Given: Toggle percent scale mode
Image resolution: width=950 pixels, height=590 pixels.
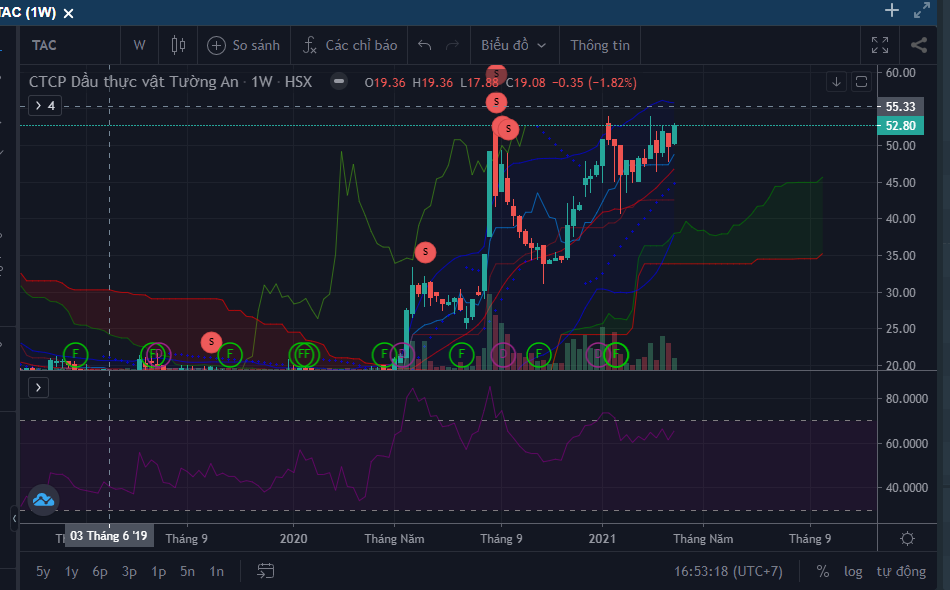Looking at the screenshot, I should point(822,571).
